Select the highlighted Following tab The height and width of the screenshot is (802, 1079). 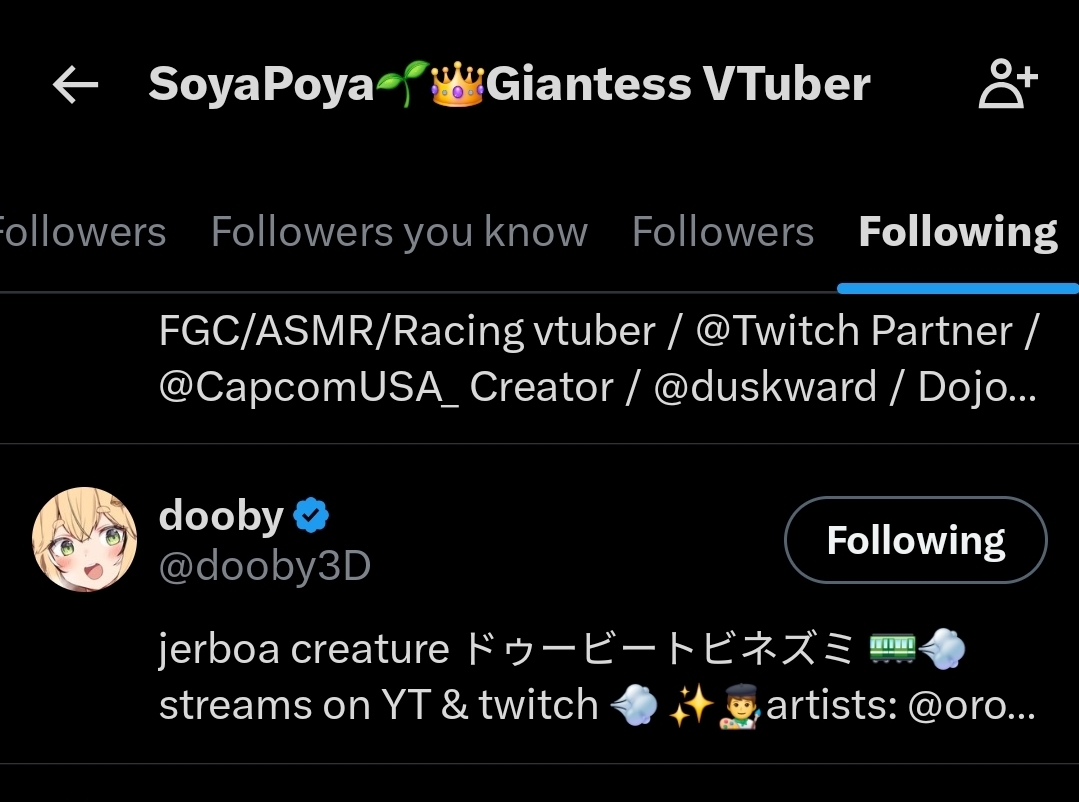[957, 232]
